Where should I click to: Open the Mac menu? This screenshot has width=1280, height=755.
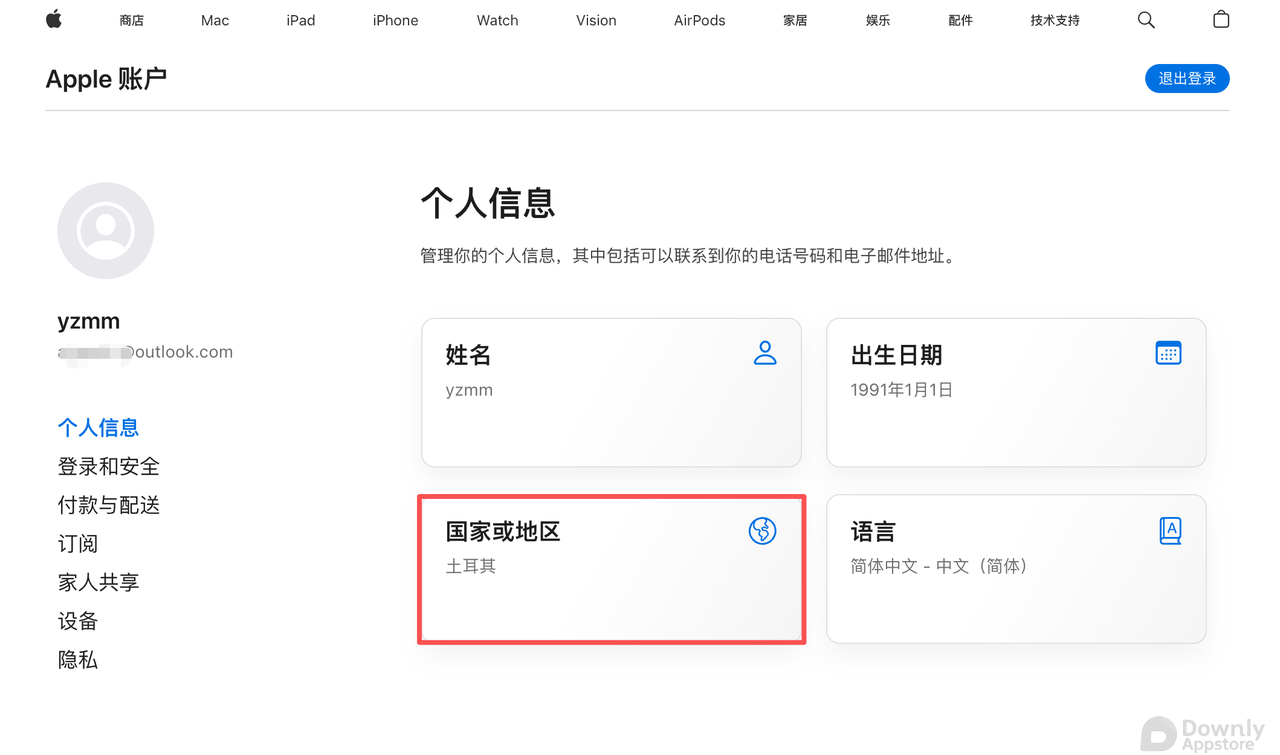tap(215, 20)
